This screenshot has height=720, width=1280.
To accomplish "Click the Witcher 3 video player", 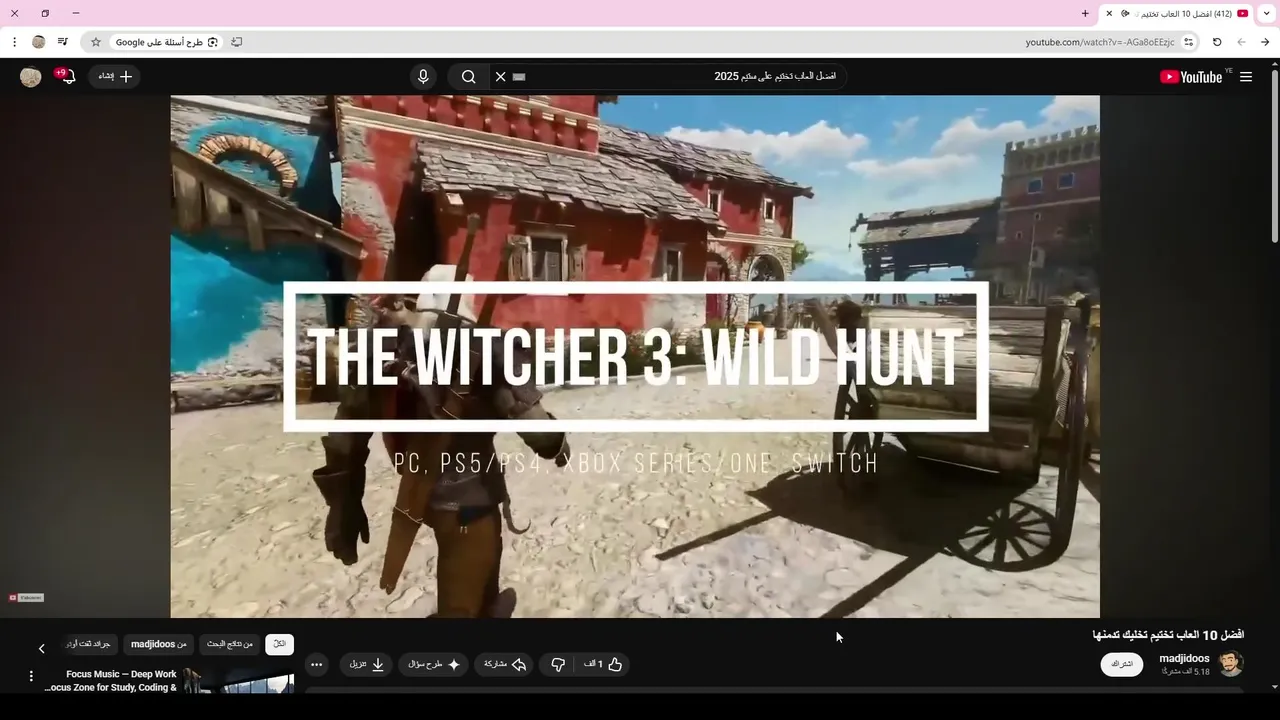I will [635, 356].
